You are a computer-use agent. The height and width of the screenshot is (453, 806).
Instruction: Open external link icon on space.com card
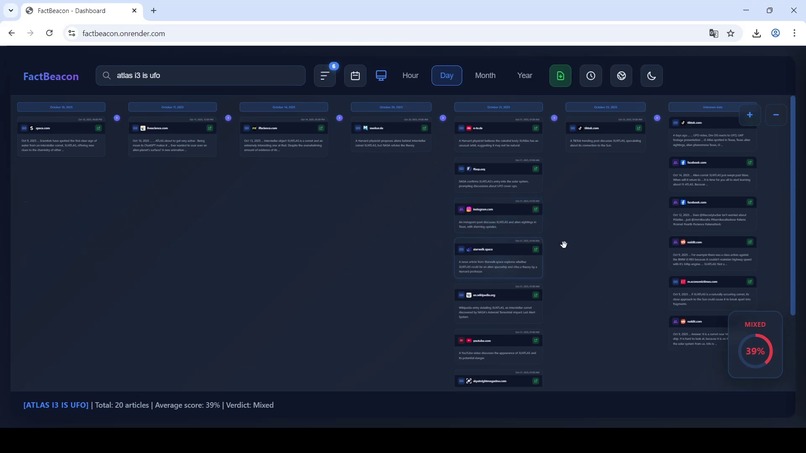(98, 128)
